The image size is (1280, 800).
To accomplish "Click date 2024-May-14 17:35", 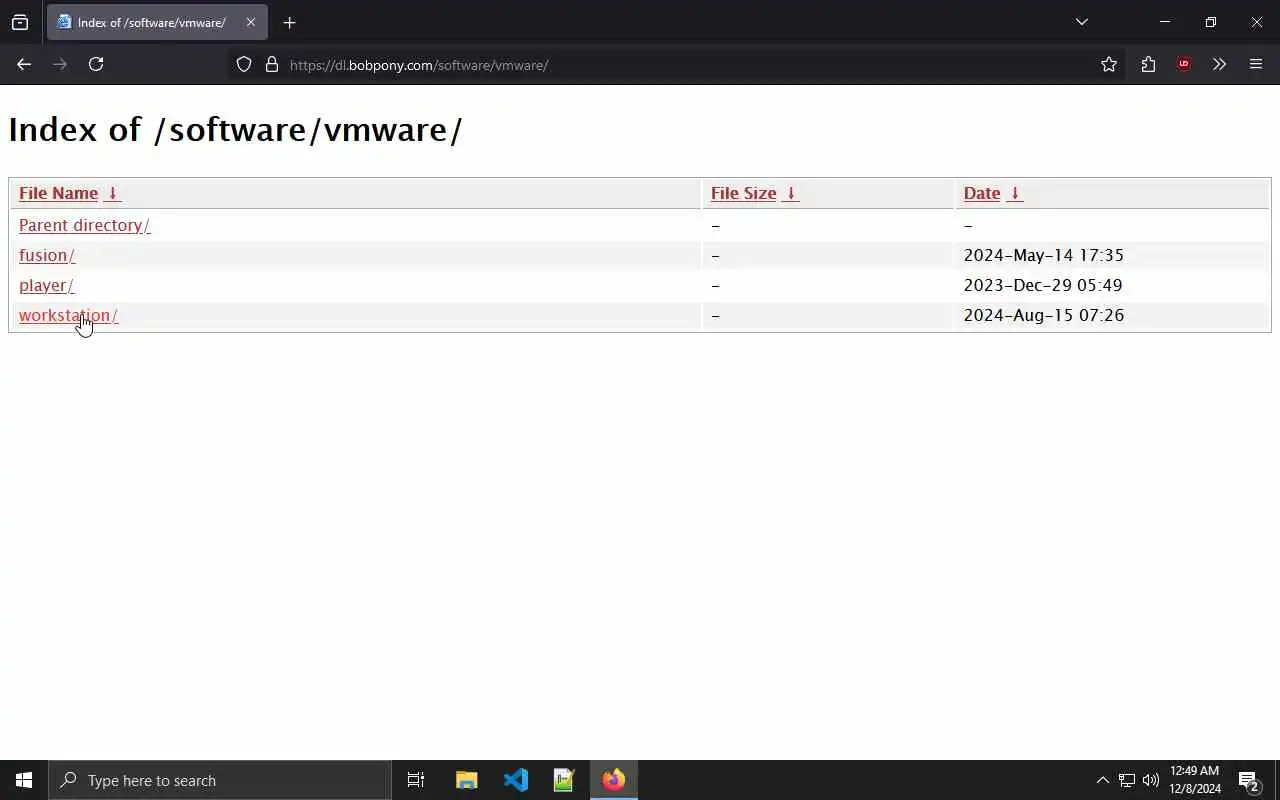I will tap(1043, 255).
